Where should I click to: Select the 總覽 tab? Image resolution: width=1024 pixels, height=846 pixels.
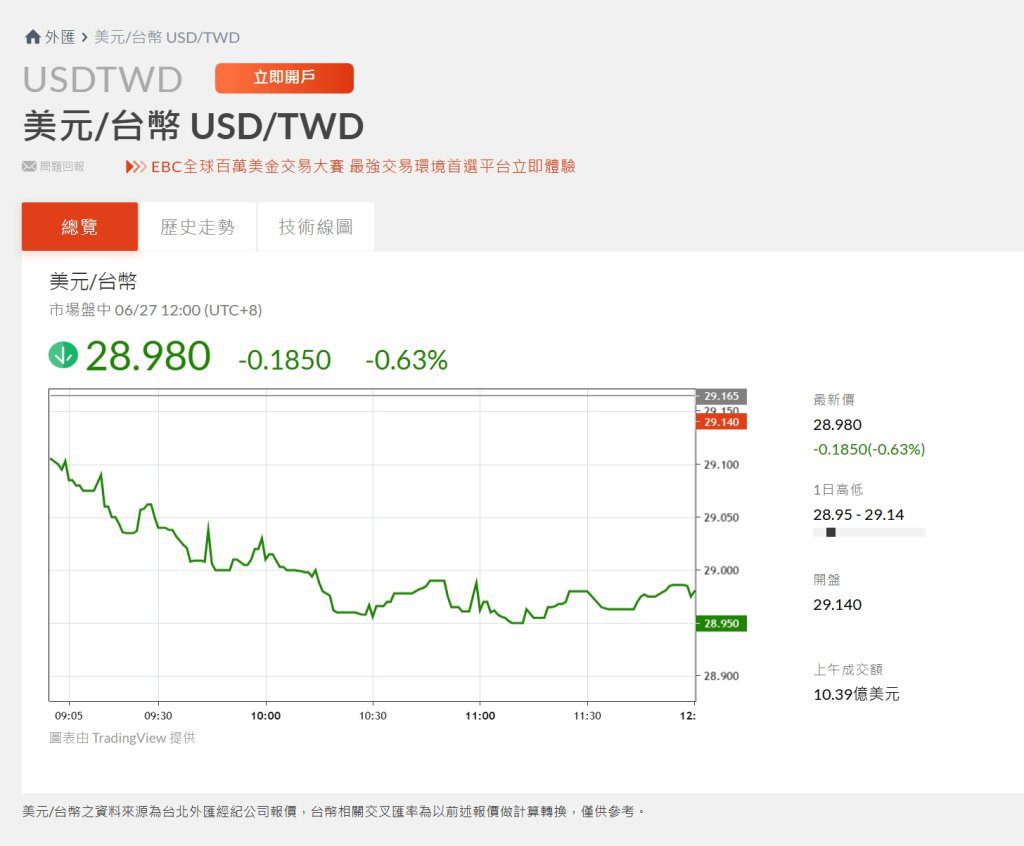click(80, 227)
